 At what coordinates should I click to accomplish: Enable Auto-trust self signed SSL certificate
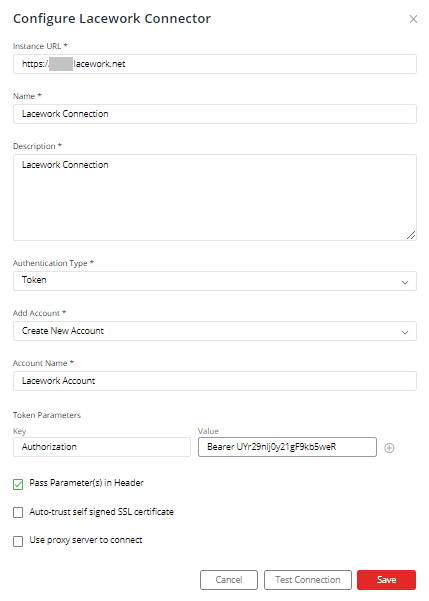pos(18,512)
